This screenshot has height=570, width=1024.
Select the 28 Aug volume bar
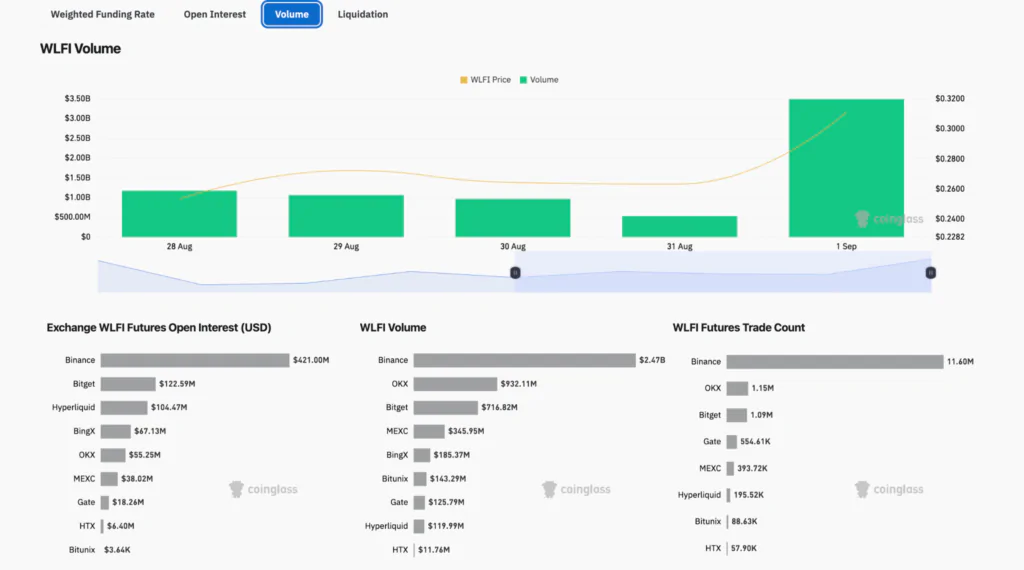coord(179,214)
